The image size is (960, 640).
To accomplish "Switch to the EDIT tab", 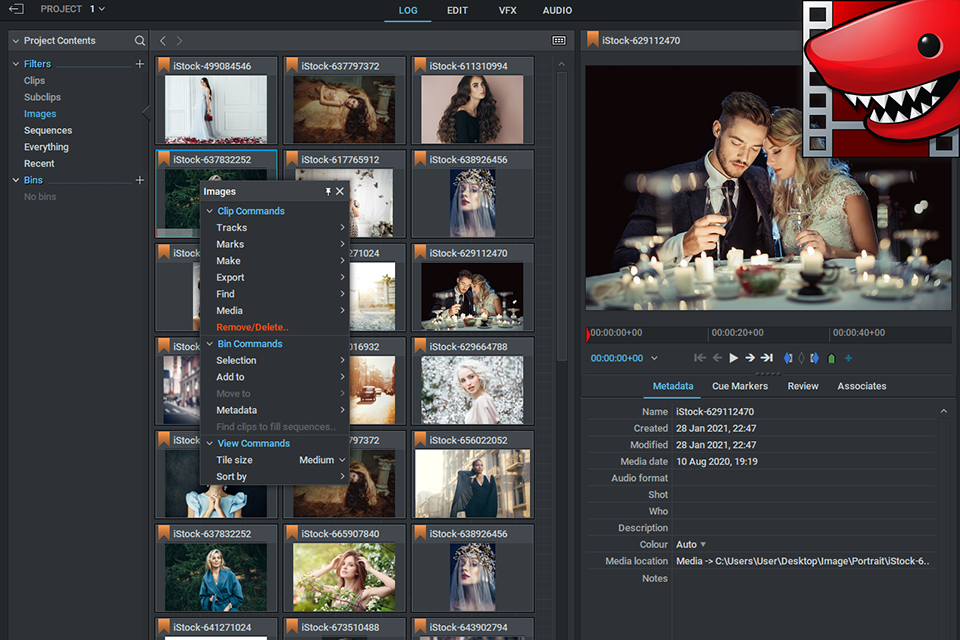I will 457,10.
